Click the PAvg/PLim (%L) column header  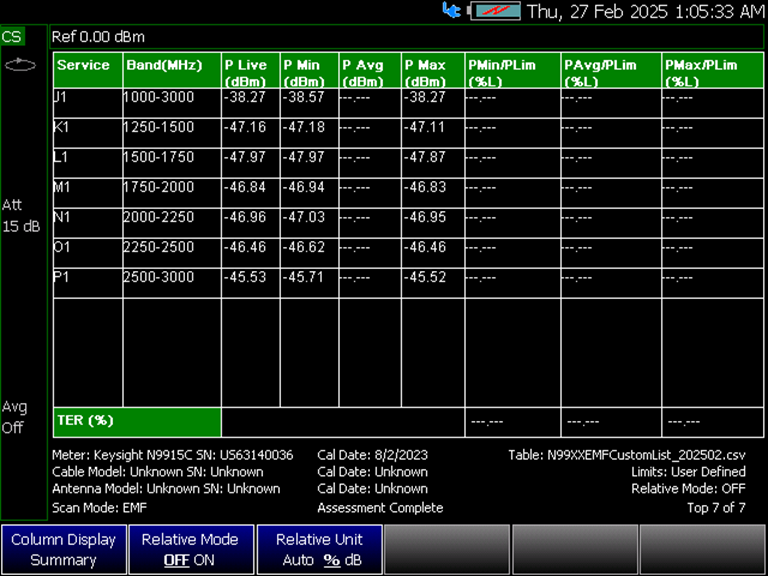[x=611, y=71]
